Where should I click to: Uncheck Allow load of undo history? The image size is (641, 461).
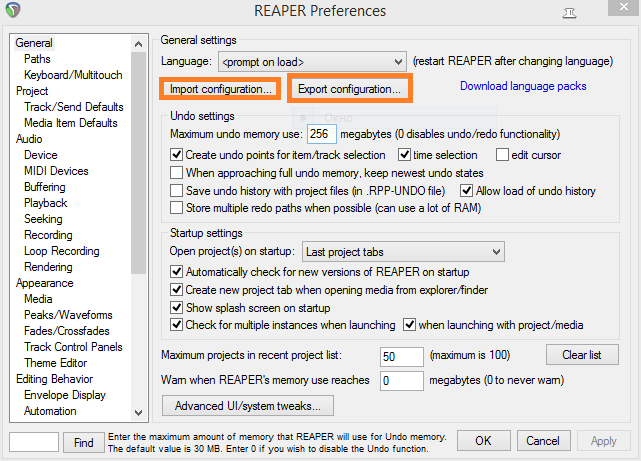(x=467, y=191)
